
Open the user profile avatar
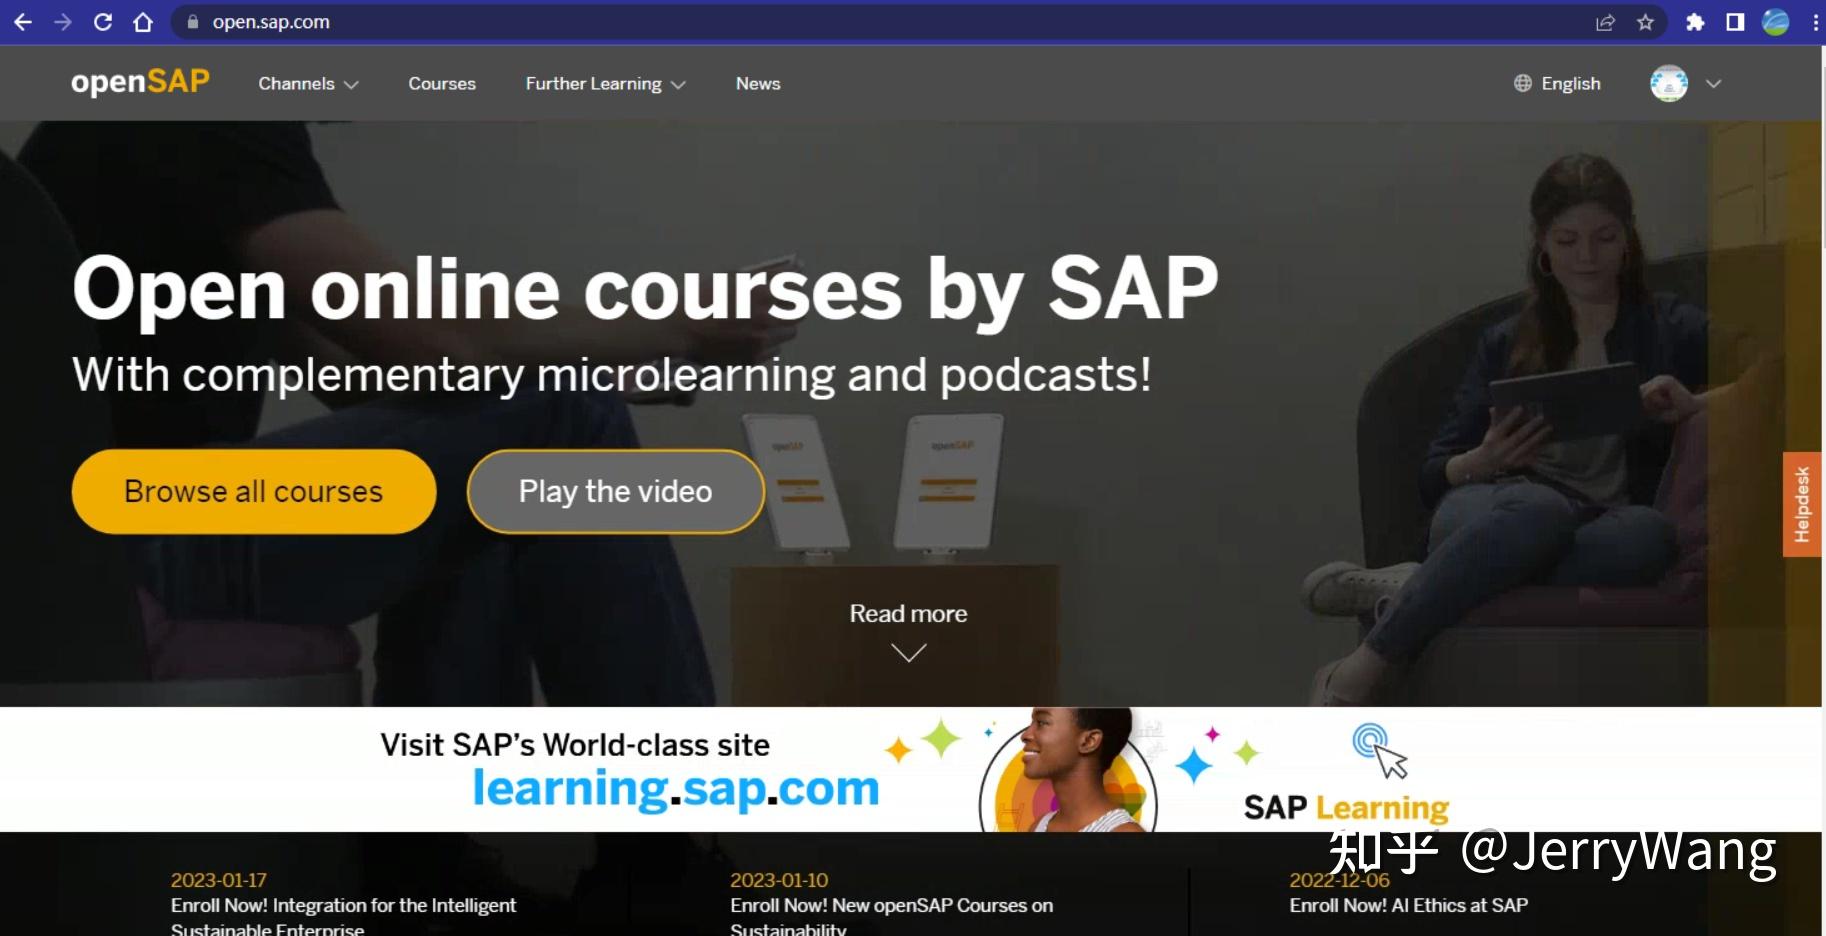(x=1667, y=83)
